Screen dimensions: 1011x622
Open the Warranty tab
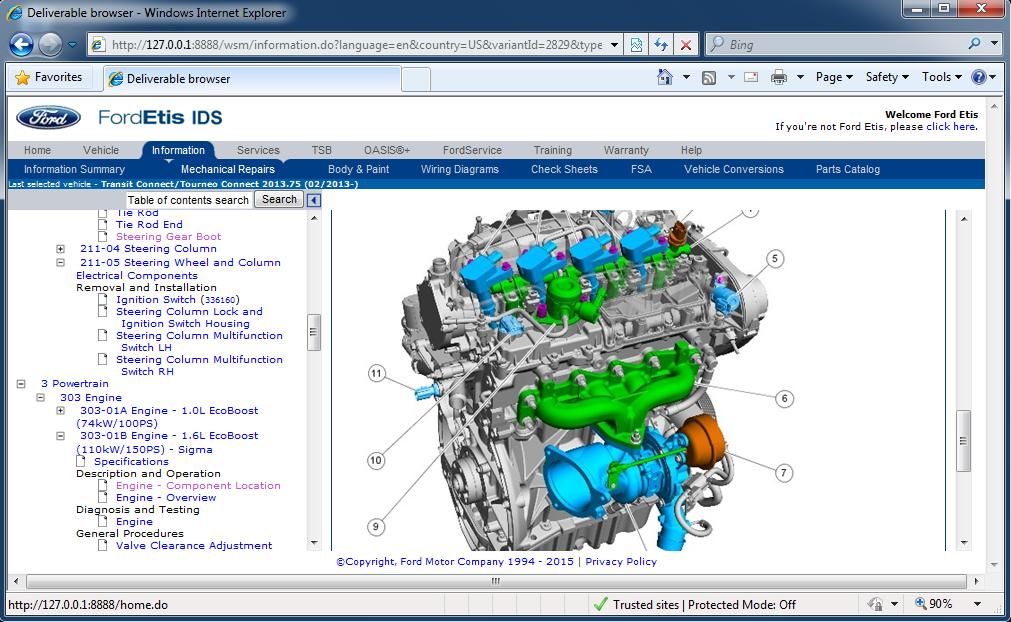pyautogui.click(x=626, y=150)
